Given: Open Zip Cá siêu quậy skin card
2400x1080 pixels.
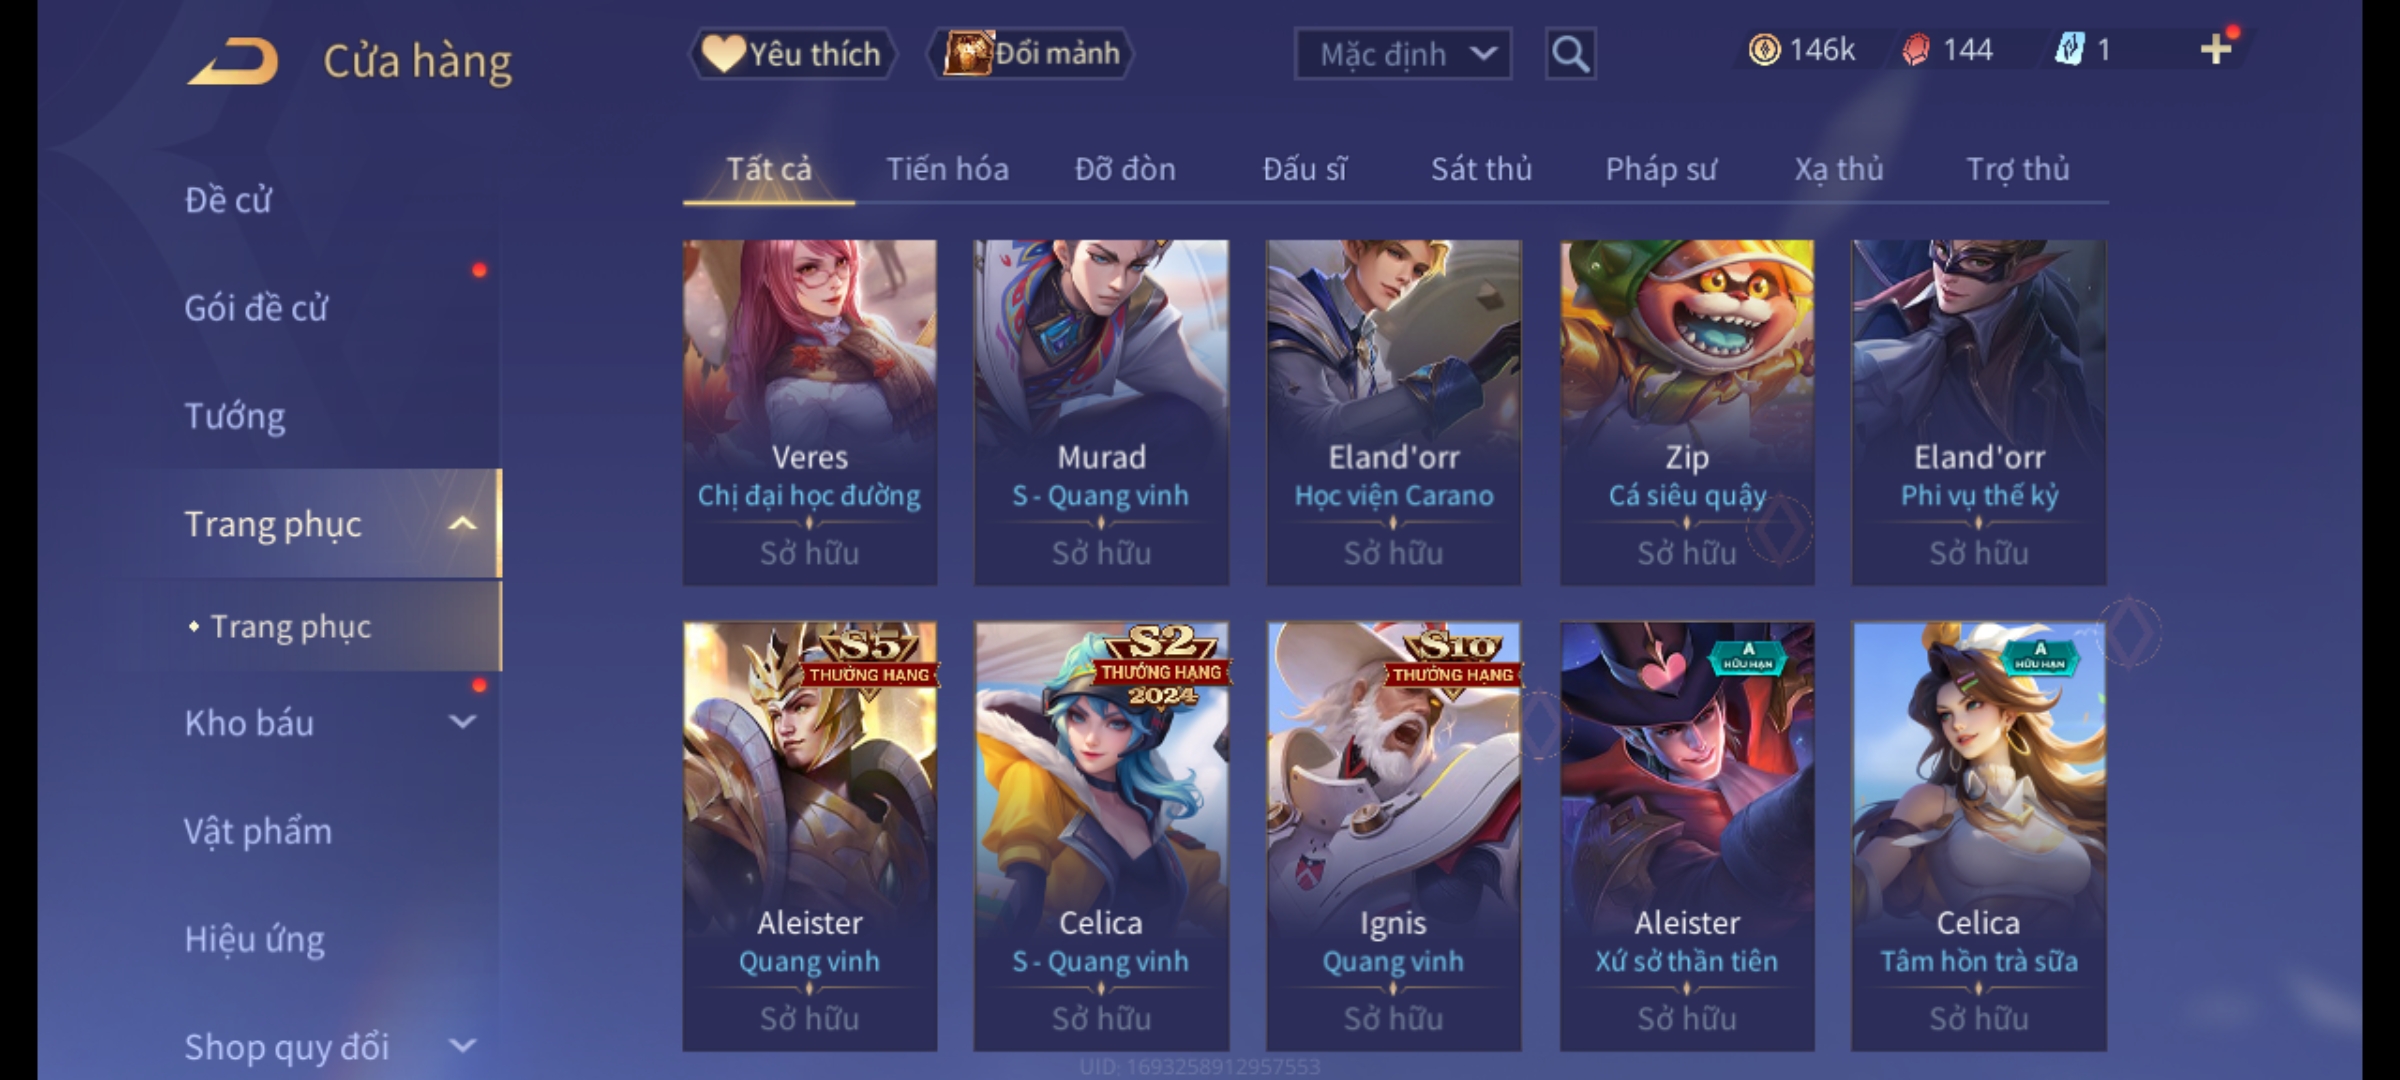Looking at the screenshot, I should (x=1686, y=412).
